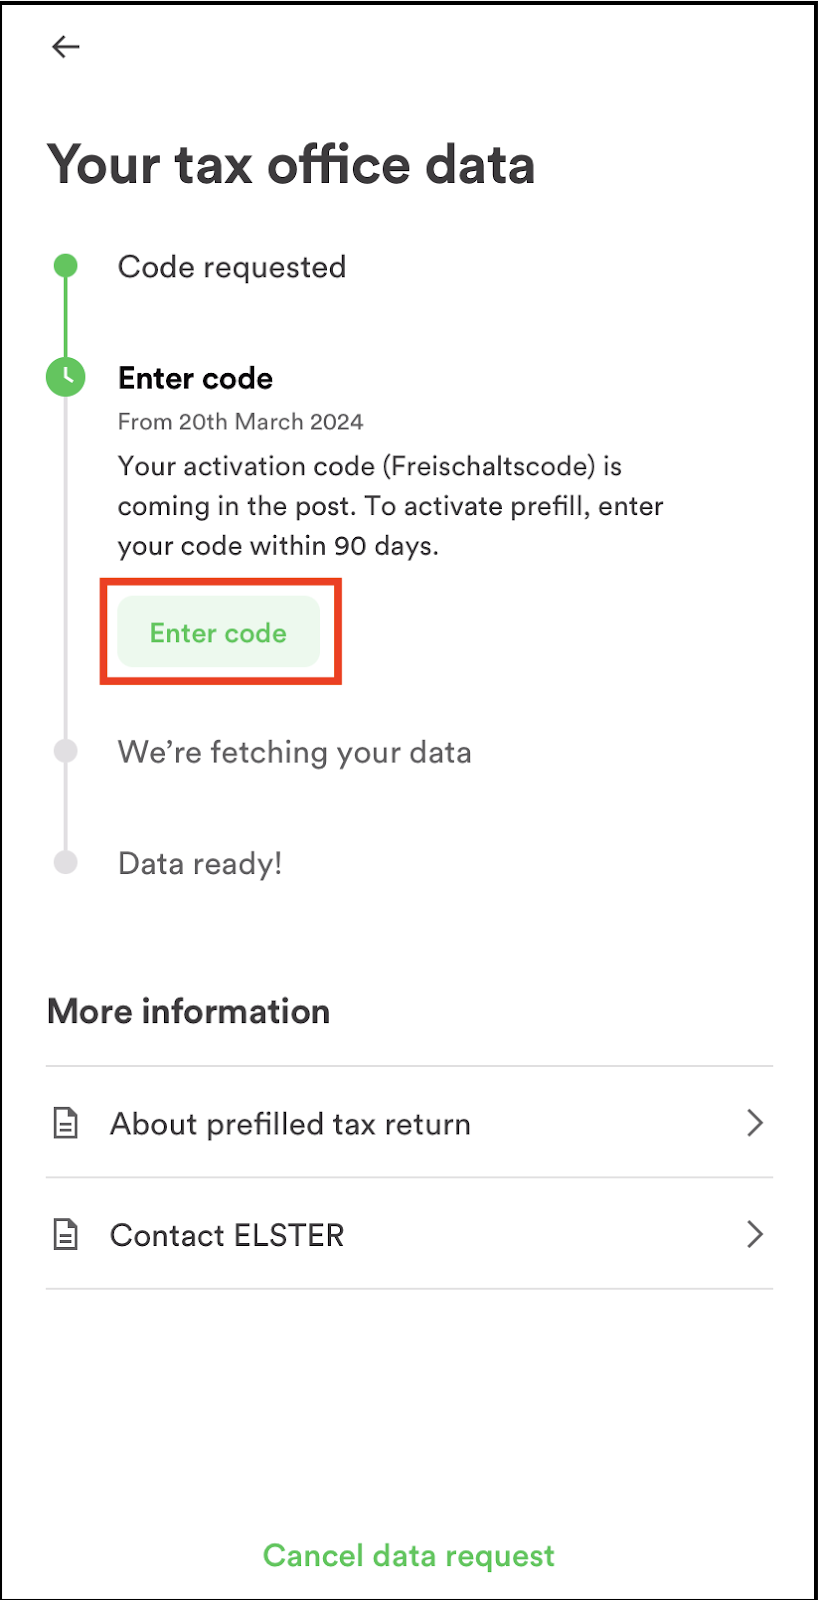This screenshot has height=1600, width=818.
Task: Click the grey Data ready step dot
Action: pyautogui.click(x=66, y=862)
